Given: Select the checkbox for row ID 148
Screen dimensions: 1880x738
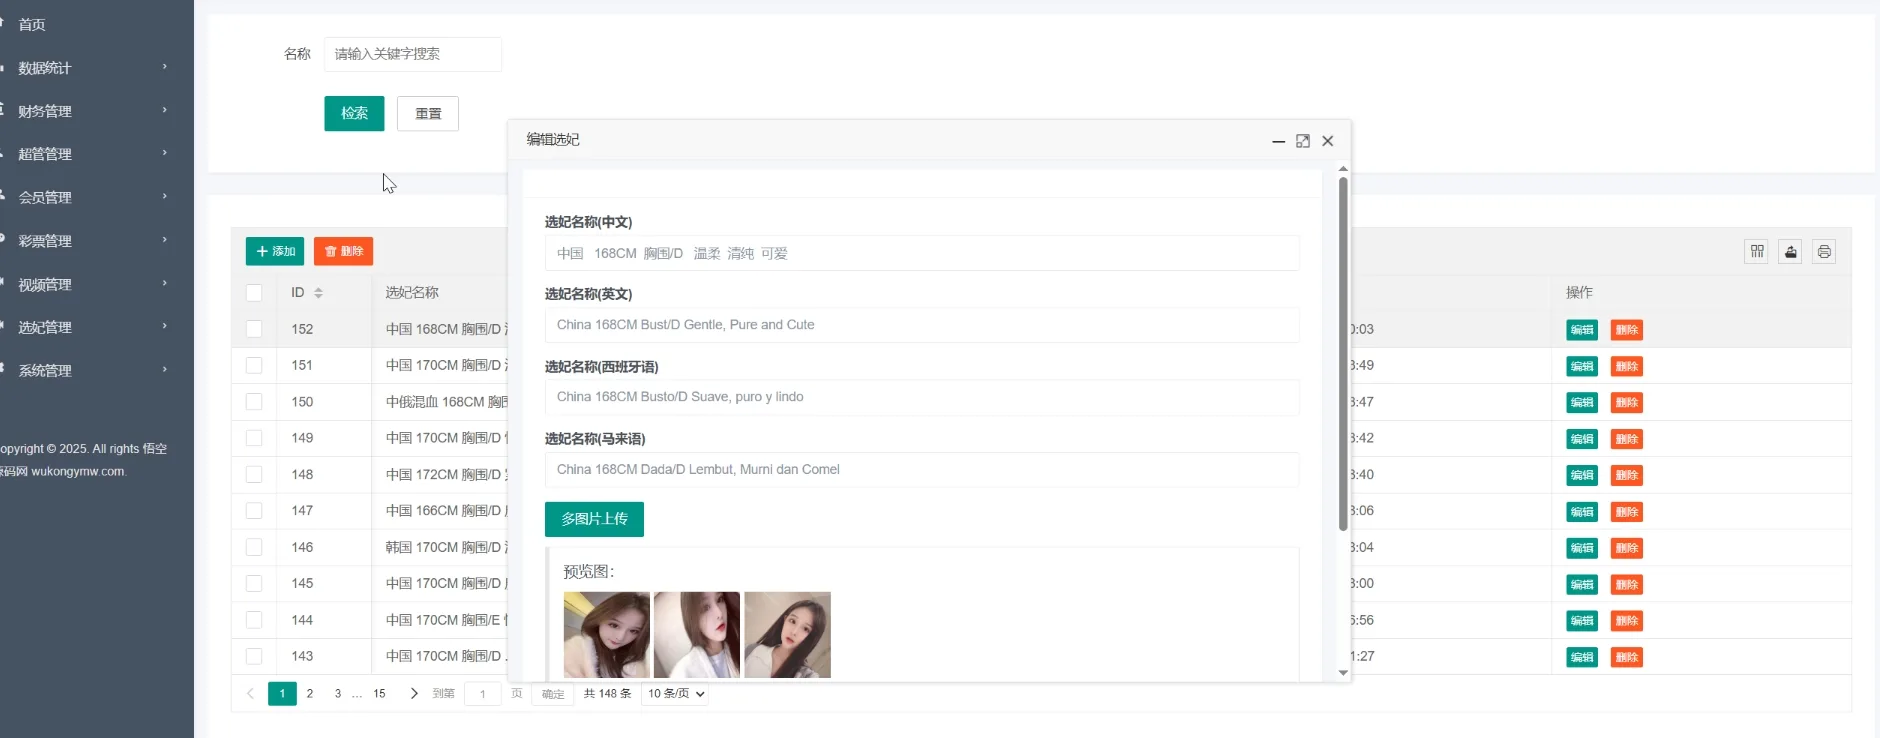Looking at the screenshot, I should coord(254,475).
